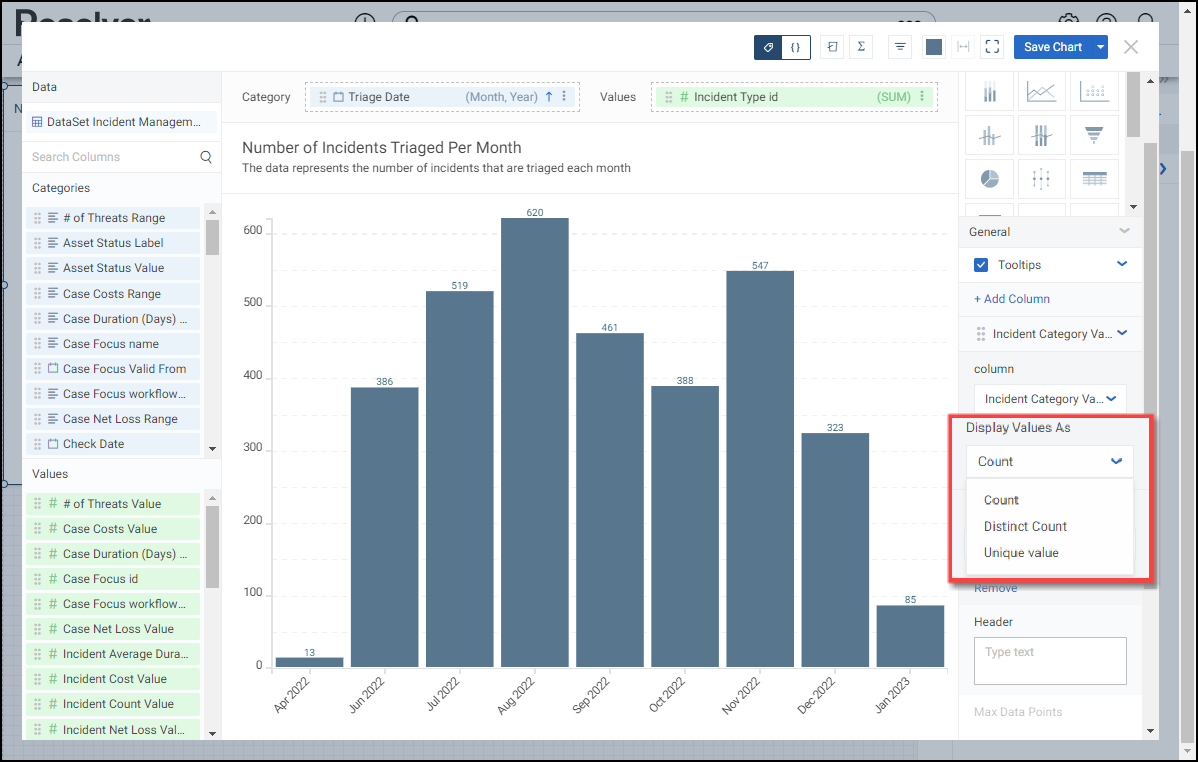Click the search icon in Search Columns
This screenshot has height=762, width=1198.
click(206, 157)
